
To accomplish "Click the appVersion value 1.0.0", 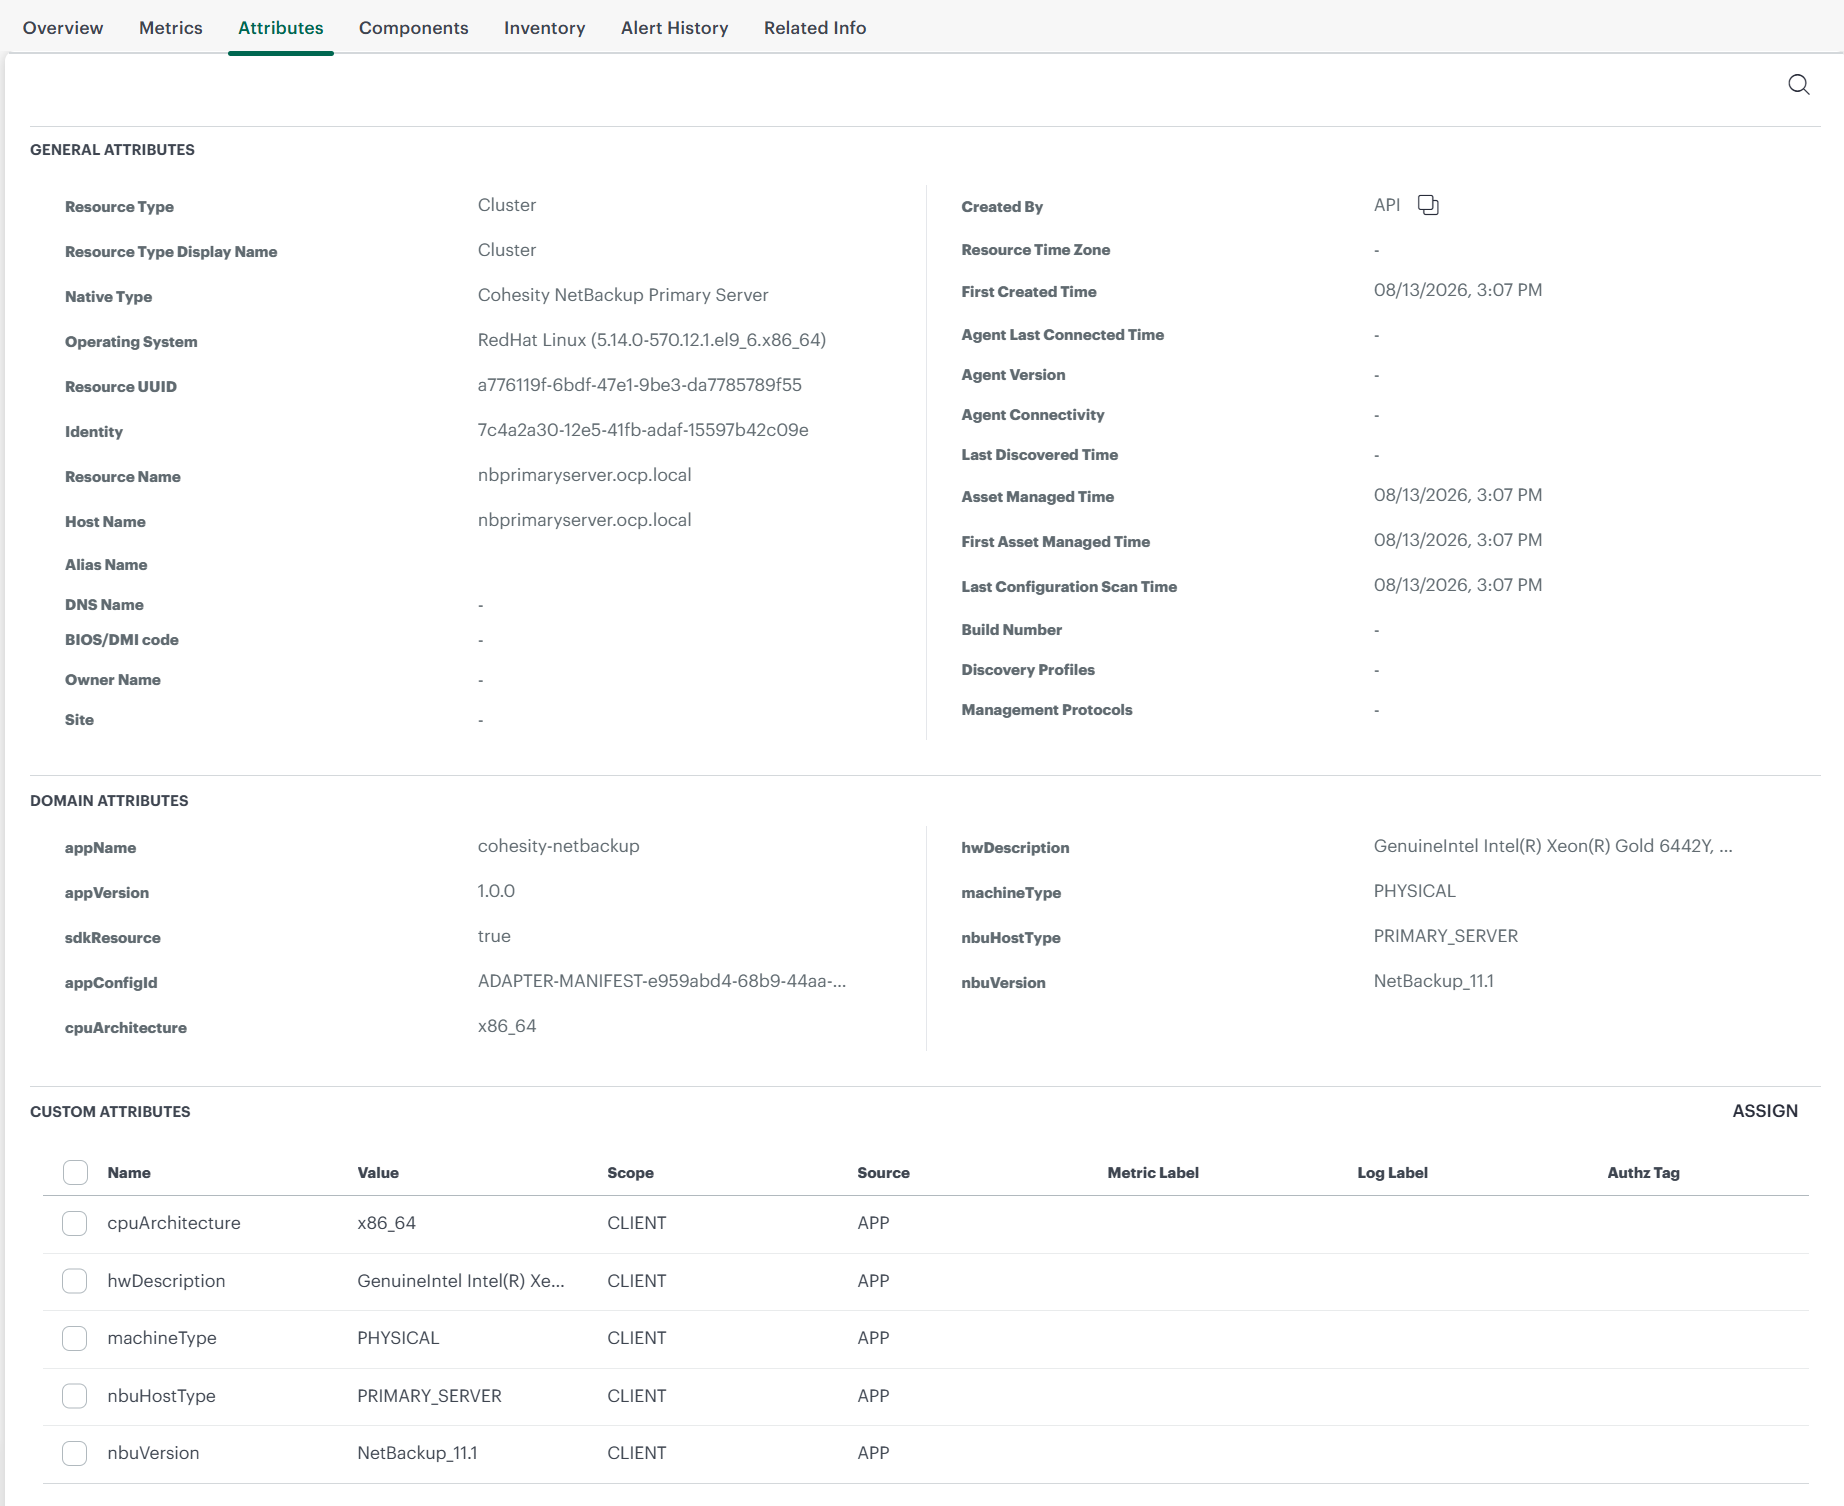I will [x=496, y=891].
